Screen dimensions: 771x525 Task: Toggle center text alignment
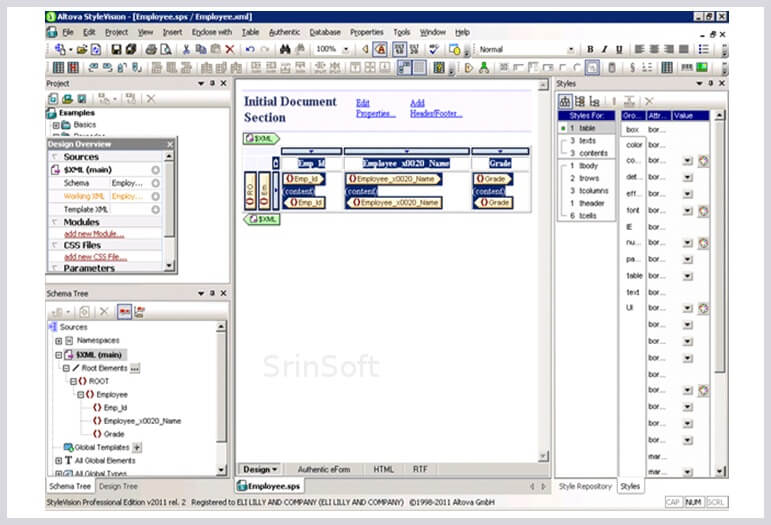tap(654, 49)
